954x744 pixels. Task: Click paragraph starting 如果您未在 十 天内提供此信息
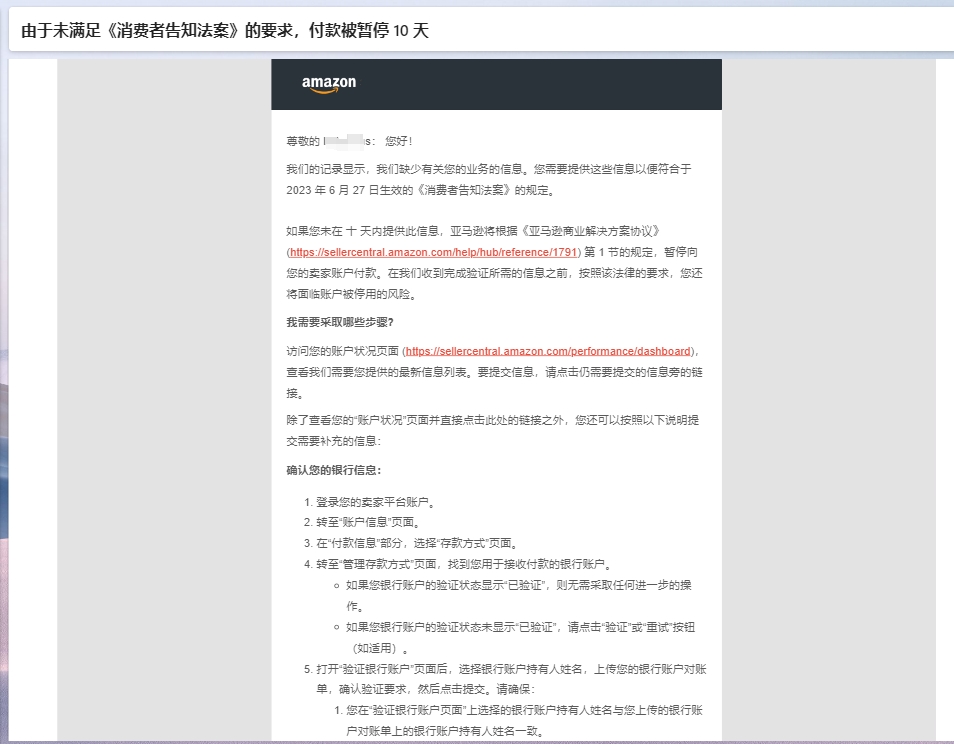[x=494, y=263]
